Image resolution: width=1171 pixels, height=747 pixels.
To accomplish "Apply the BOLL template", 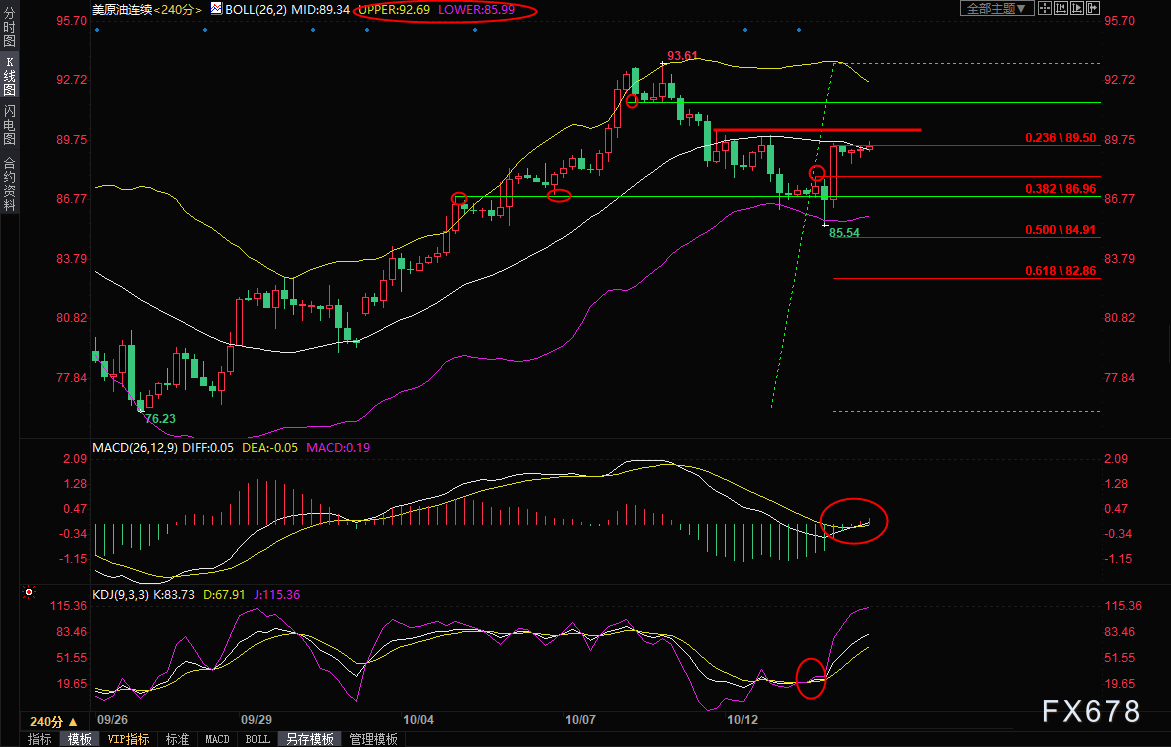I will [x=258, y=739].
